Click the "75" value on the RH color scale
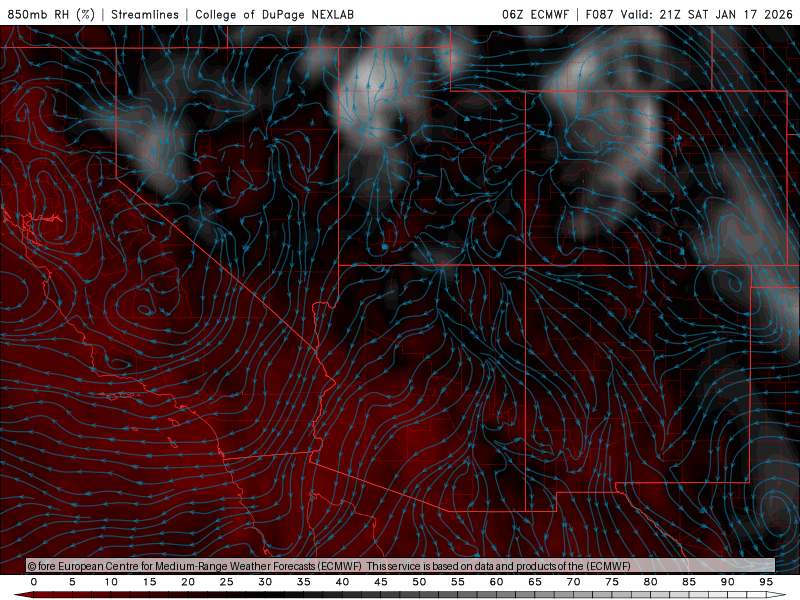Viewport: 800px width, 600px height. coord(612,582)
